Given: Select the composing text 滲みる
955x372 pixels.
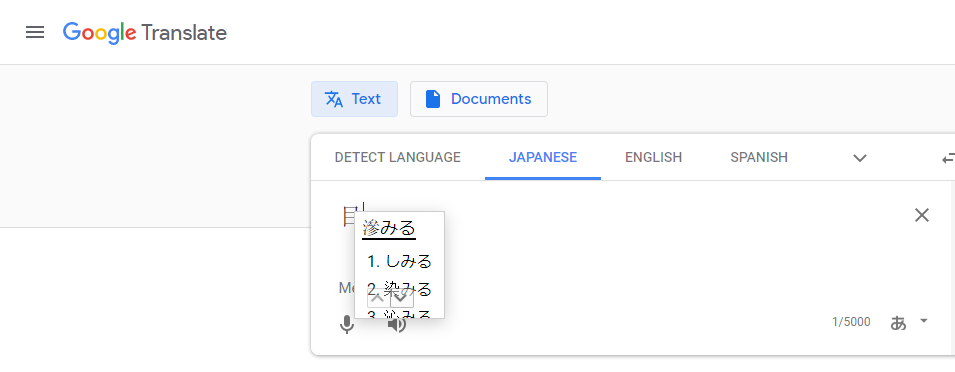Looking at the screenshot, I should 389,229.
